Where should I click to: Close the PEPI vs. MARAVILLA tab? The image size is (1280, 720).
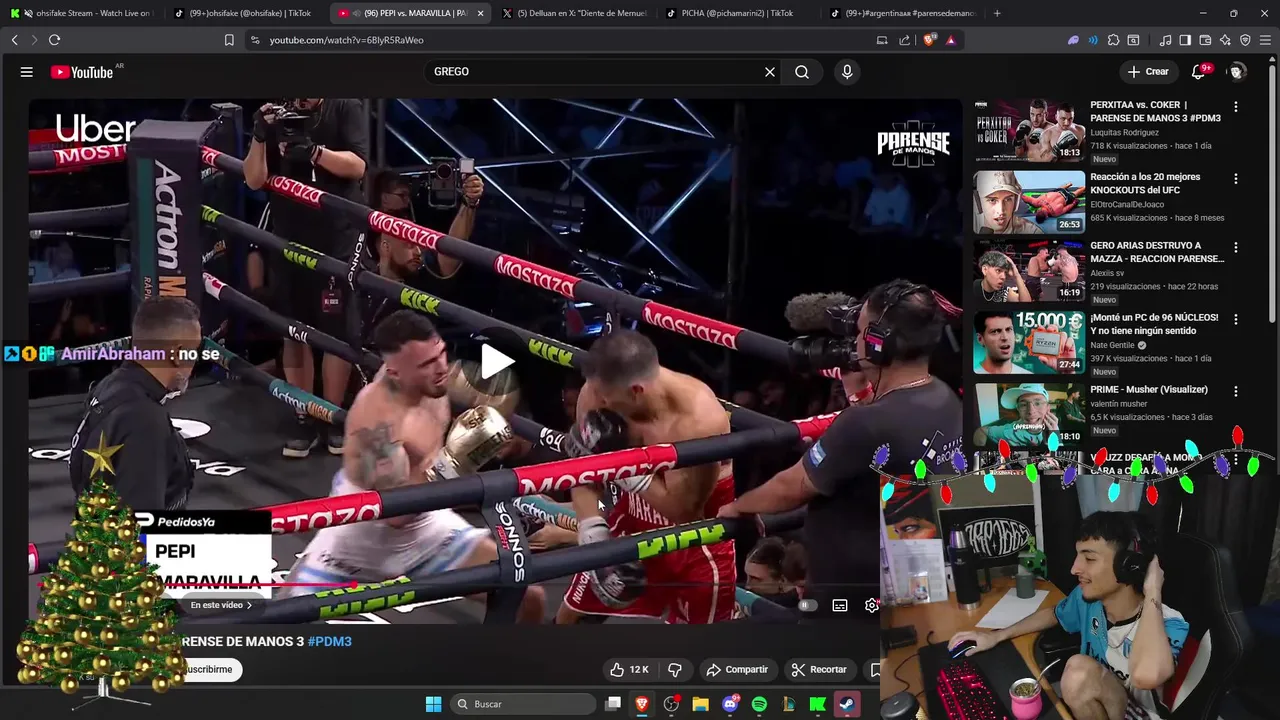click(x=481, y=13)
